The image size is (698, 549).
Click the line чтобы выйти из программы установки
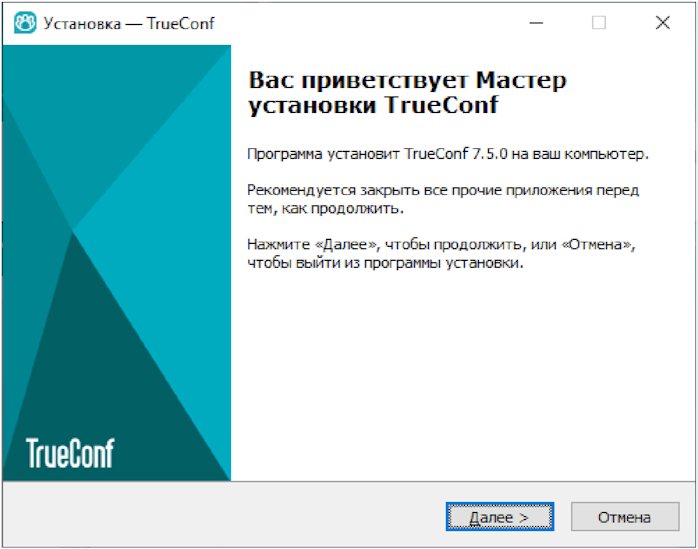click(x=385, y=263)
